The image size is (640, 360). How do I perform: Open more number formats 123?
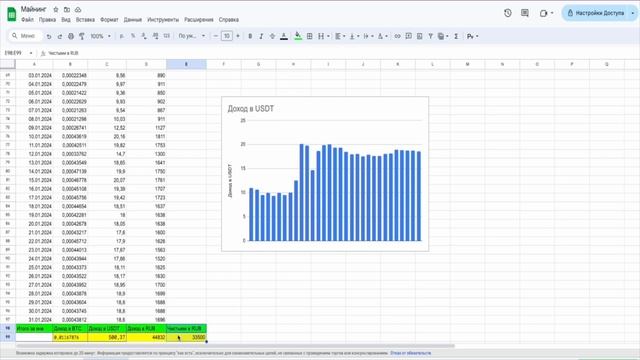(x=167, y=36)
